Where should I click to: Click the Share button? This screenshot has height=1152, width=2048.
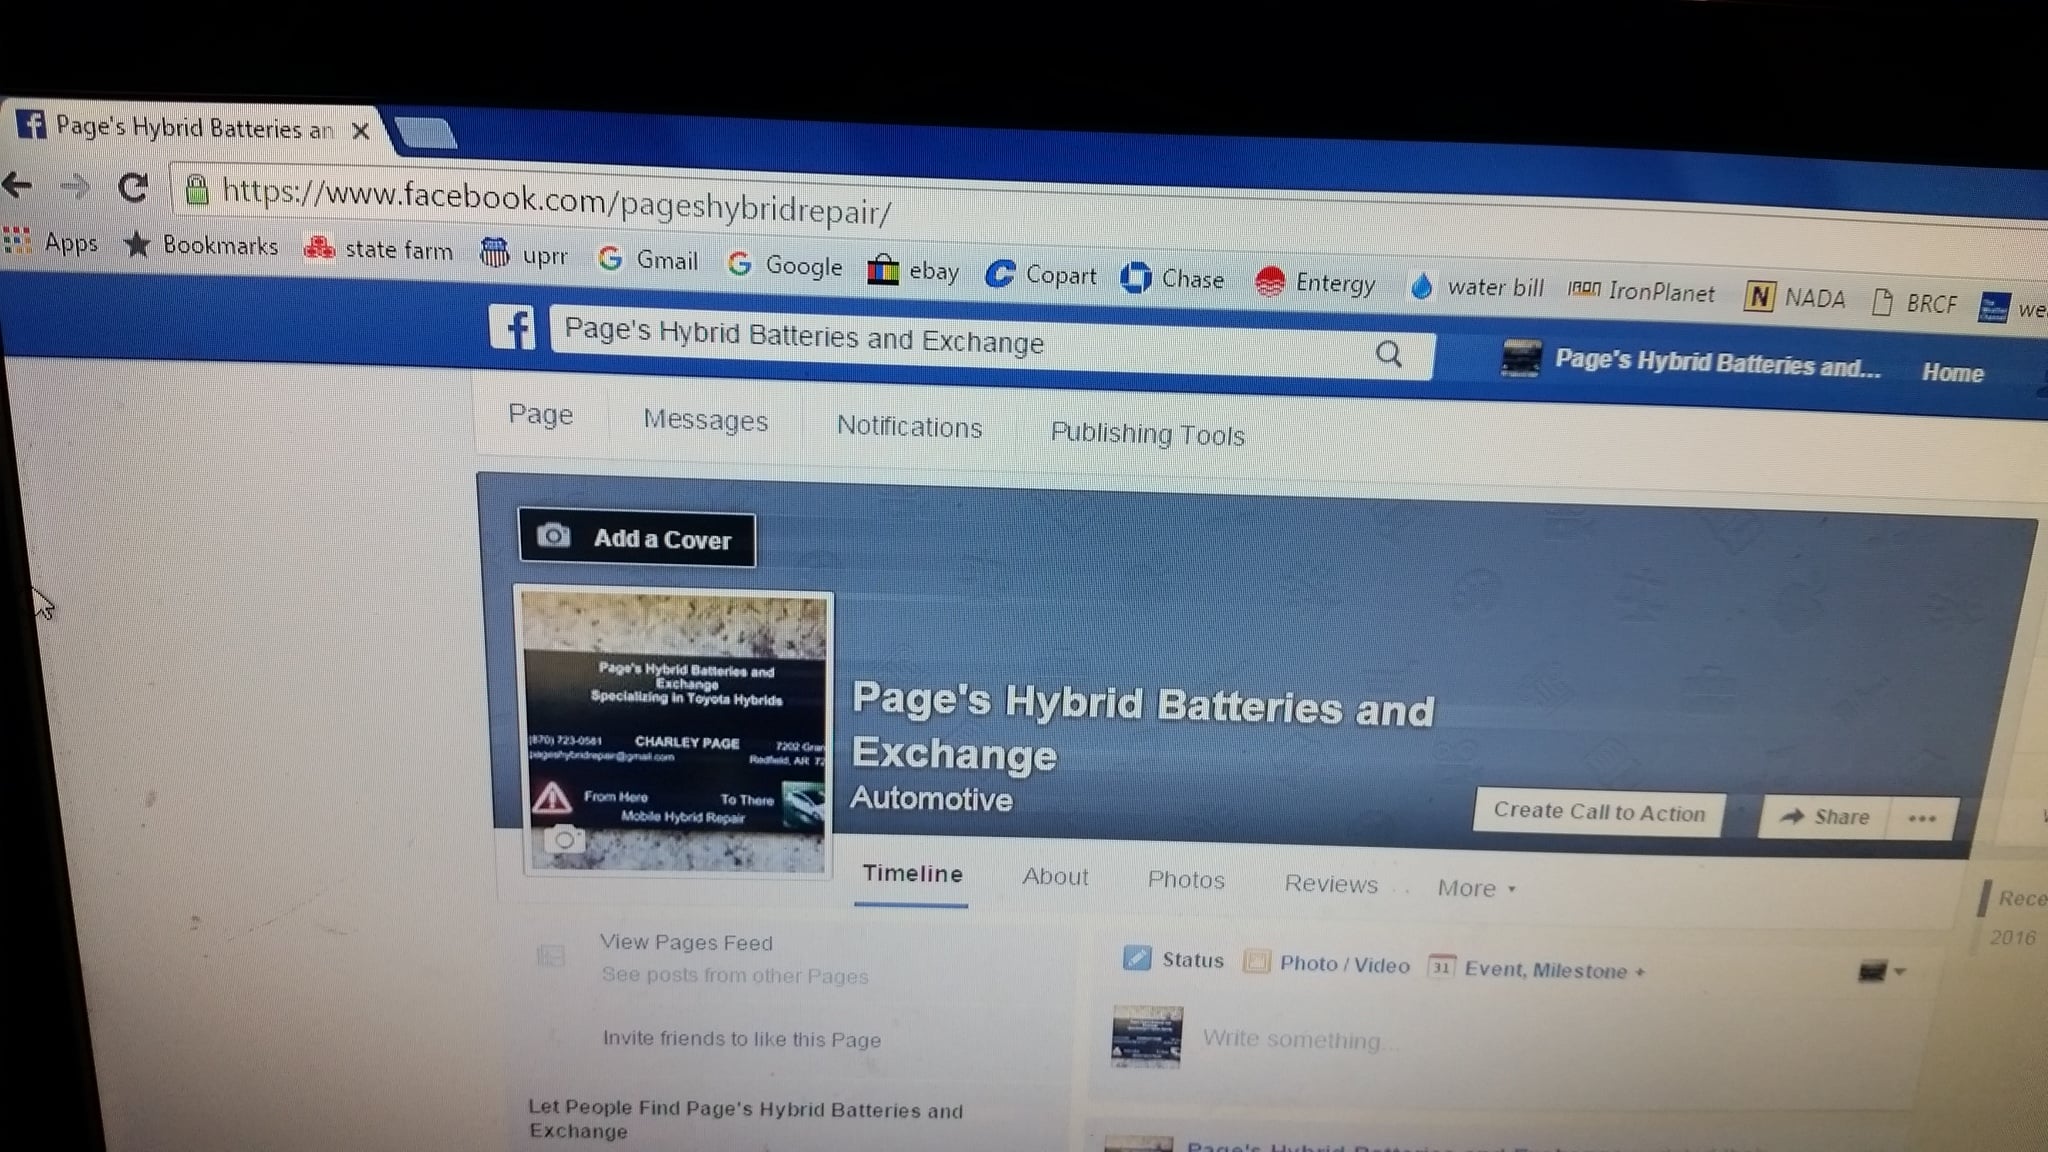point(1826,817)
